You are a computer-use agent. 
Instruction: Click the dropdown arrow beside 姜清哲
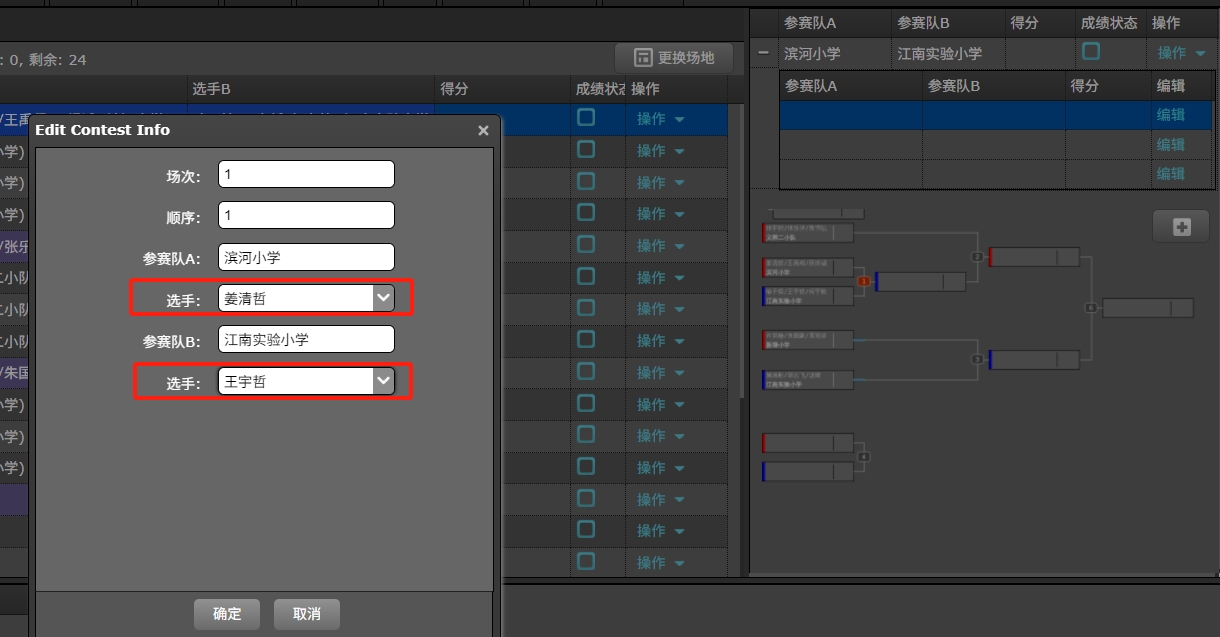click(383, 297)
